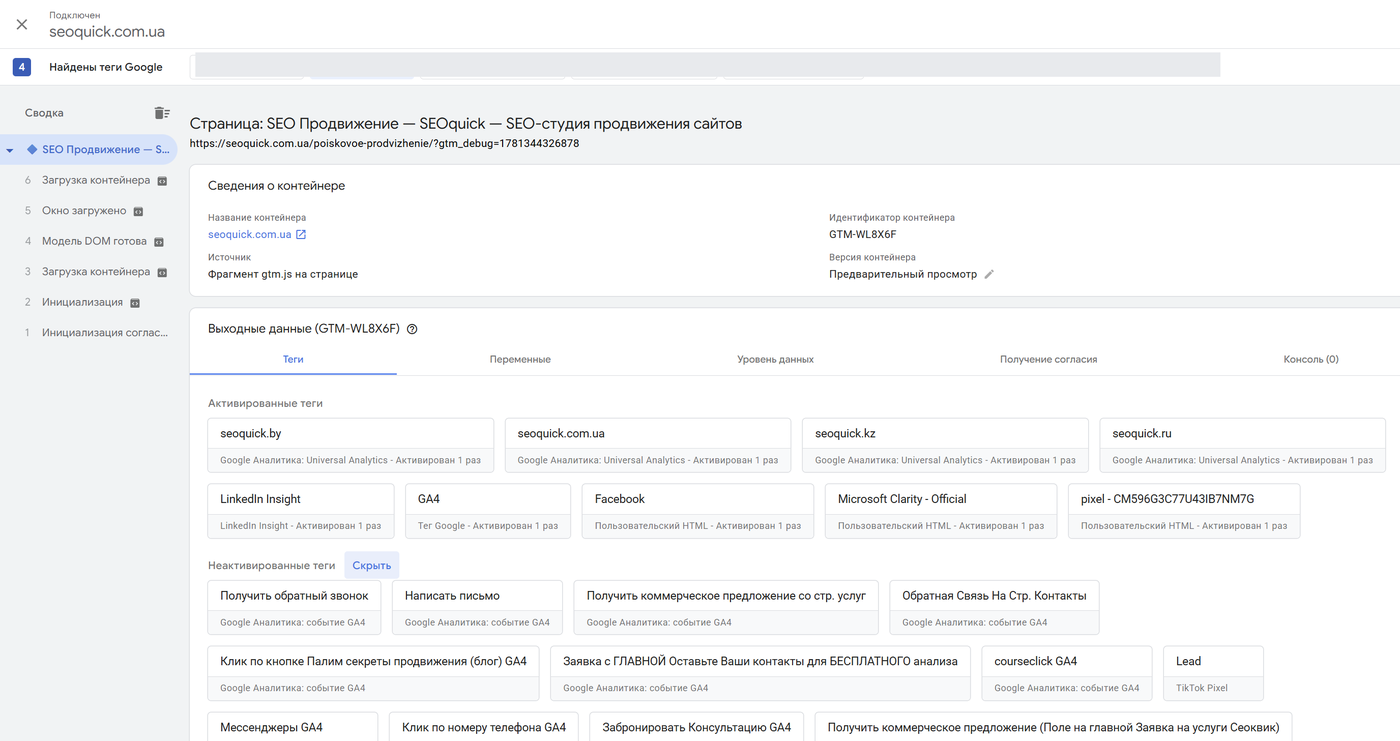The height and width of the screenshot is (741, 1400).
Task: Click the icon beside Модель DOM готова event
Action: tap(158, 242)
